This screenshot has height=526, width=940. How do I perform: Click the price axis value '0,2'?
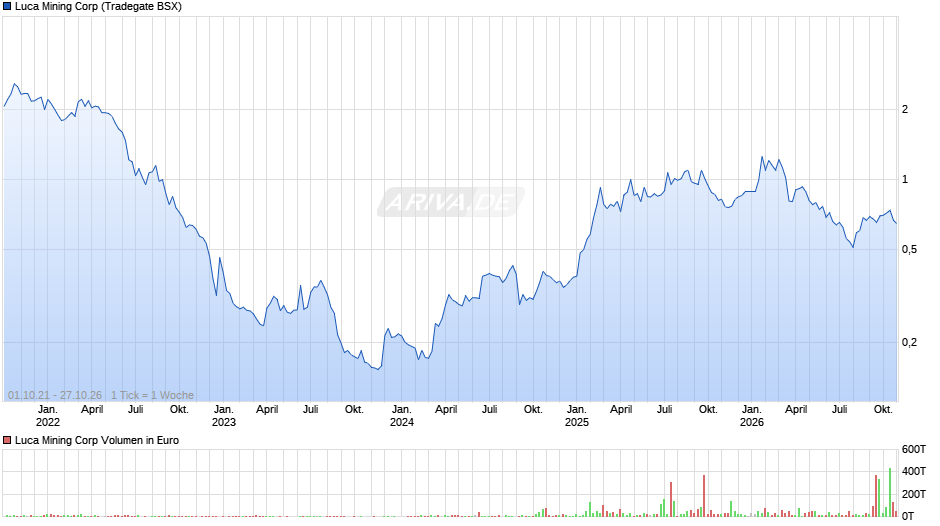click(x=909, y=342)
